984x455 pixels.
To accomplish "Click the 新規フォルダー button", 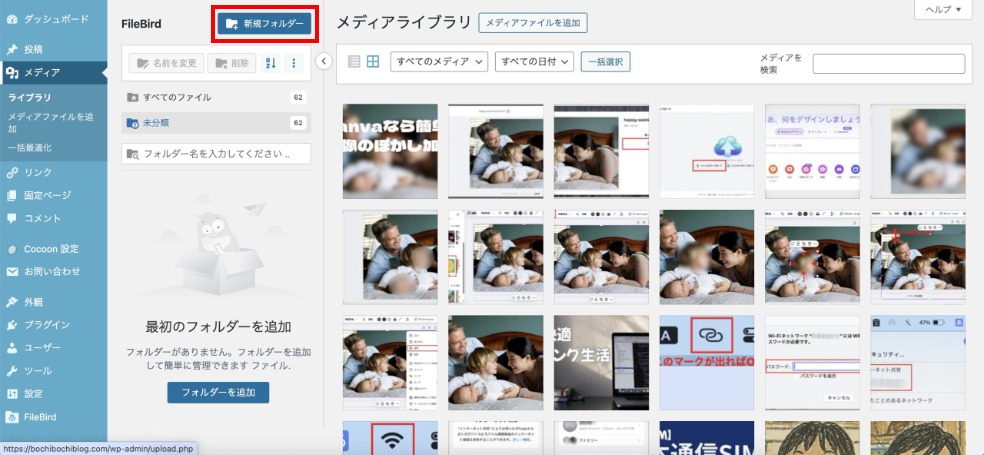I will coord(264,24).
